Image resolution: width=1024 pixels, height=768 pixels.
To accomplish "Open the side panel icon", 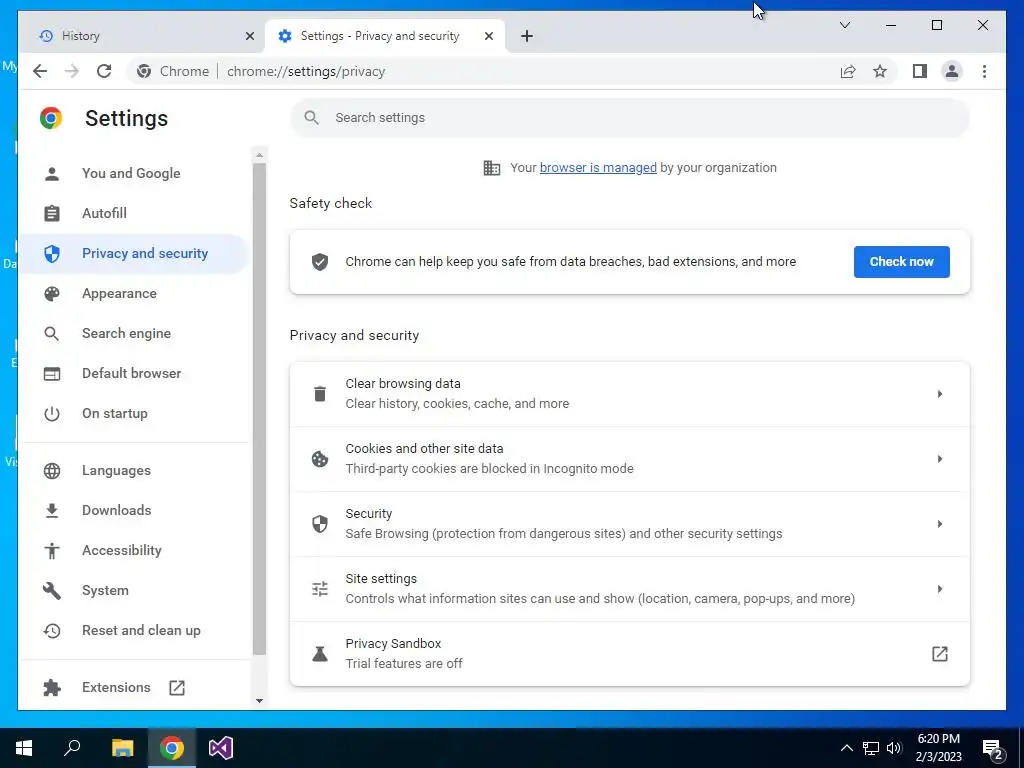I will [920, 71].
